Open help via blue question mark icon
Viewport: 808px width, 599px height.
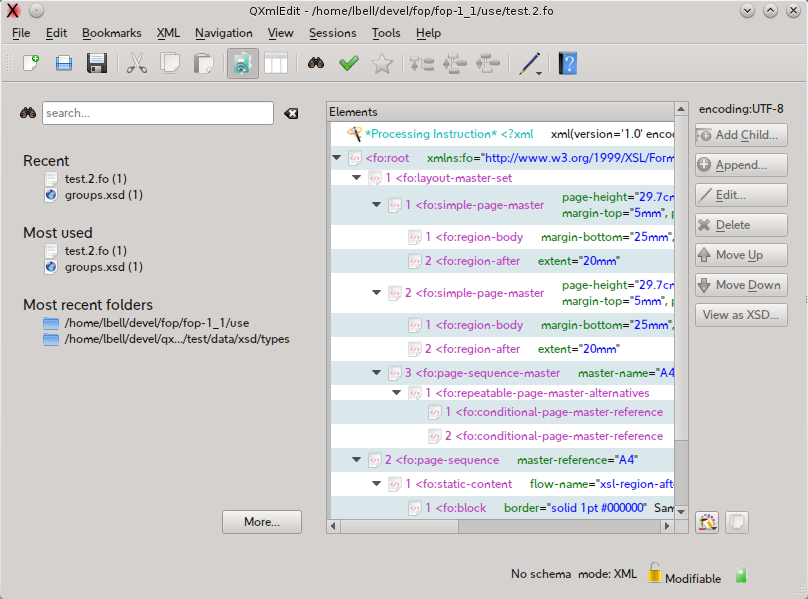click(x=567, y=63)
